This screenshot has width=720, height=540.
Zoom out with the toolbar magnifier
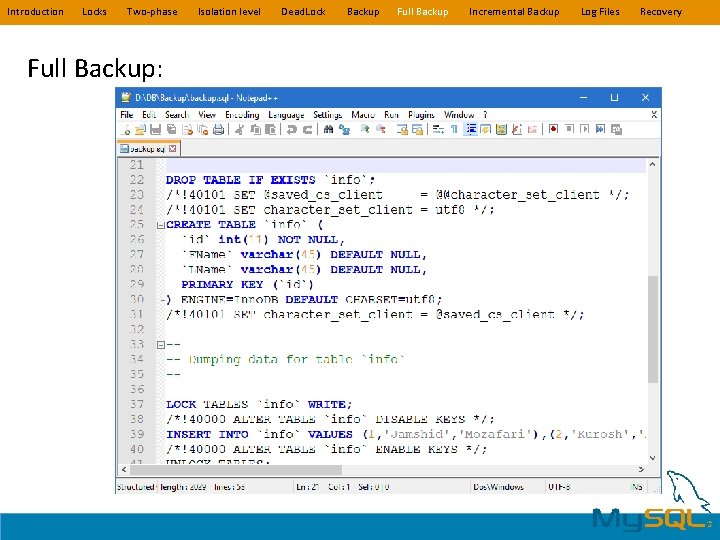(381, 129)
